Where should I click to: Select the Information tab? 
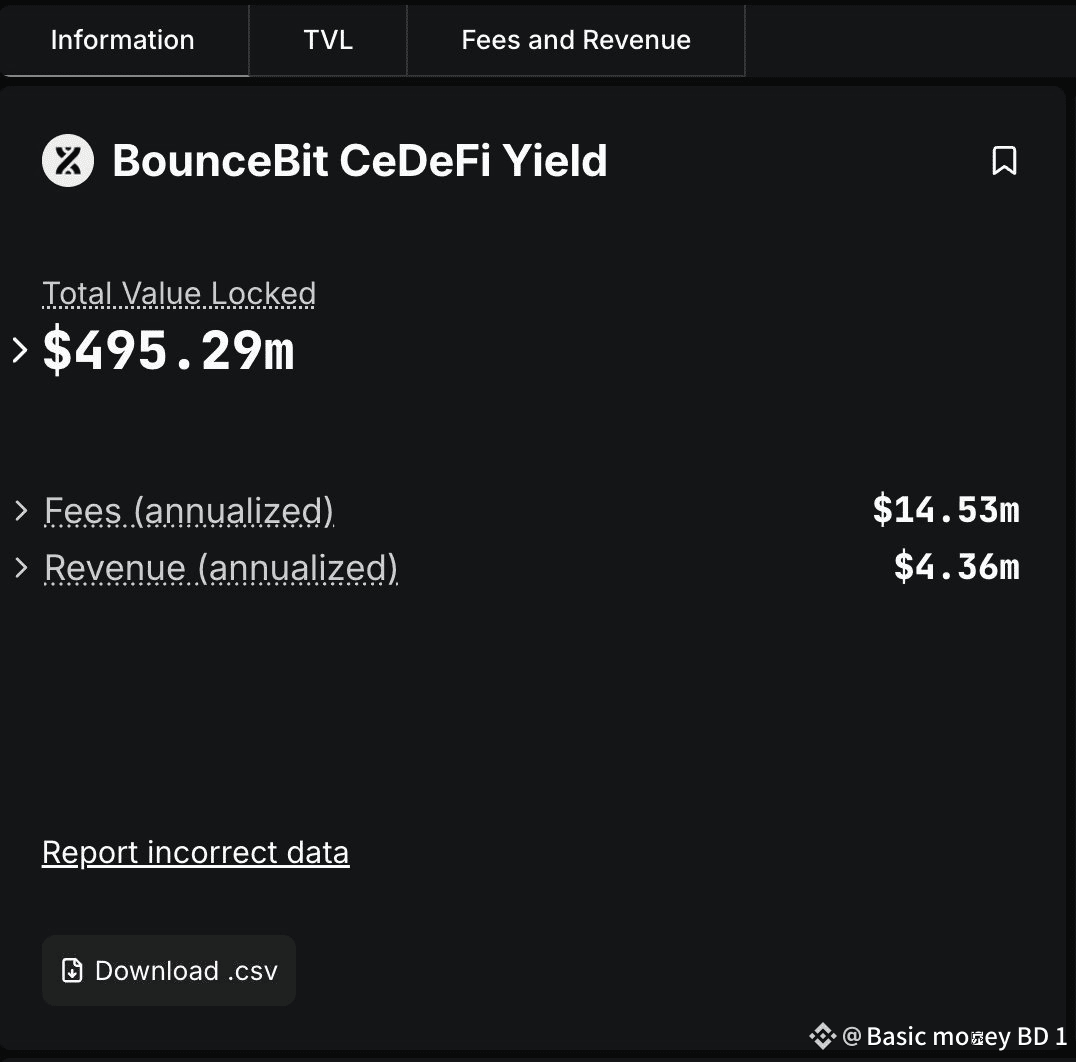122,40
